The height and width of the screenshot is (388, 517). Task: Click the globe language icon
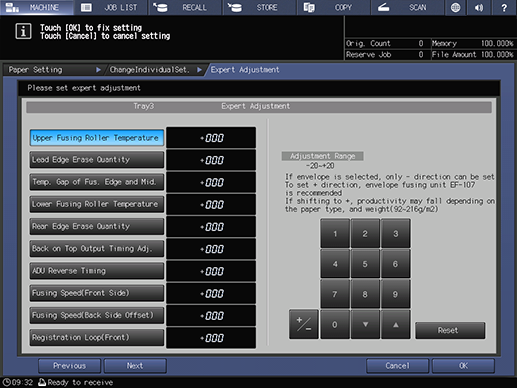coord(456,7)
